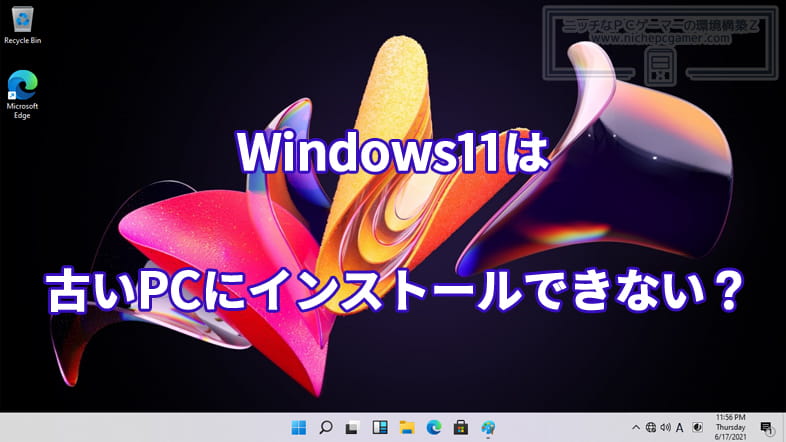Open clock showing 11:56 PM Thursday
786x442 pixels.
[x=730, y=427]
